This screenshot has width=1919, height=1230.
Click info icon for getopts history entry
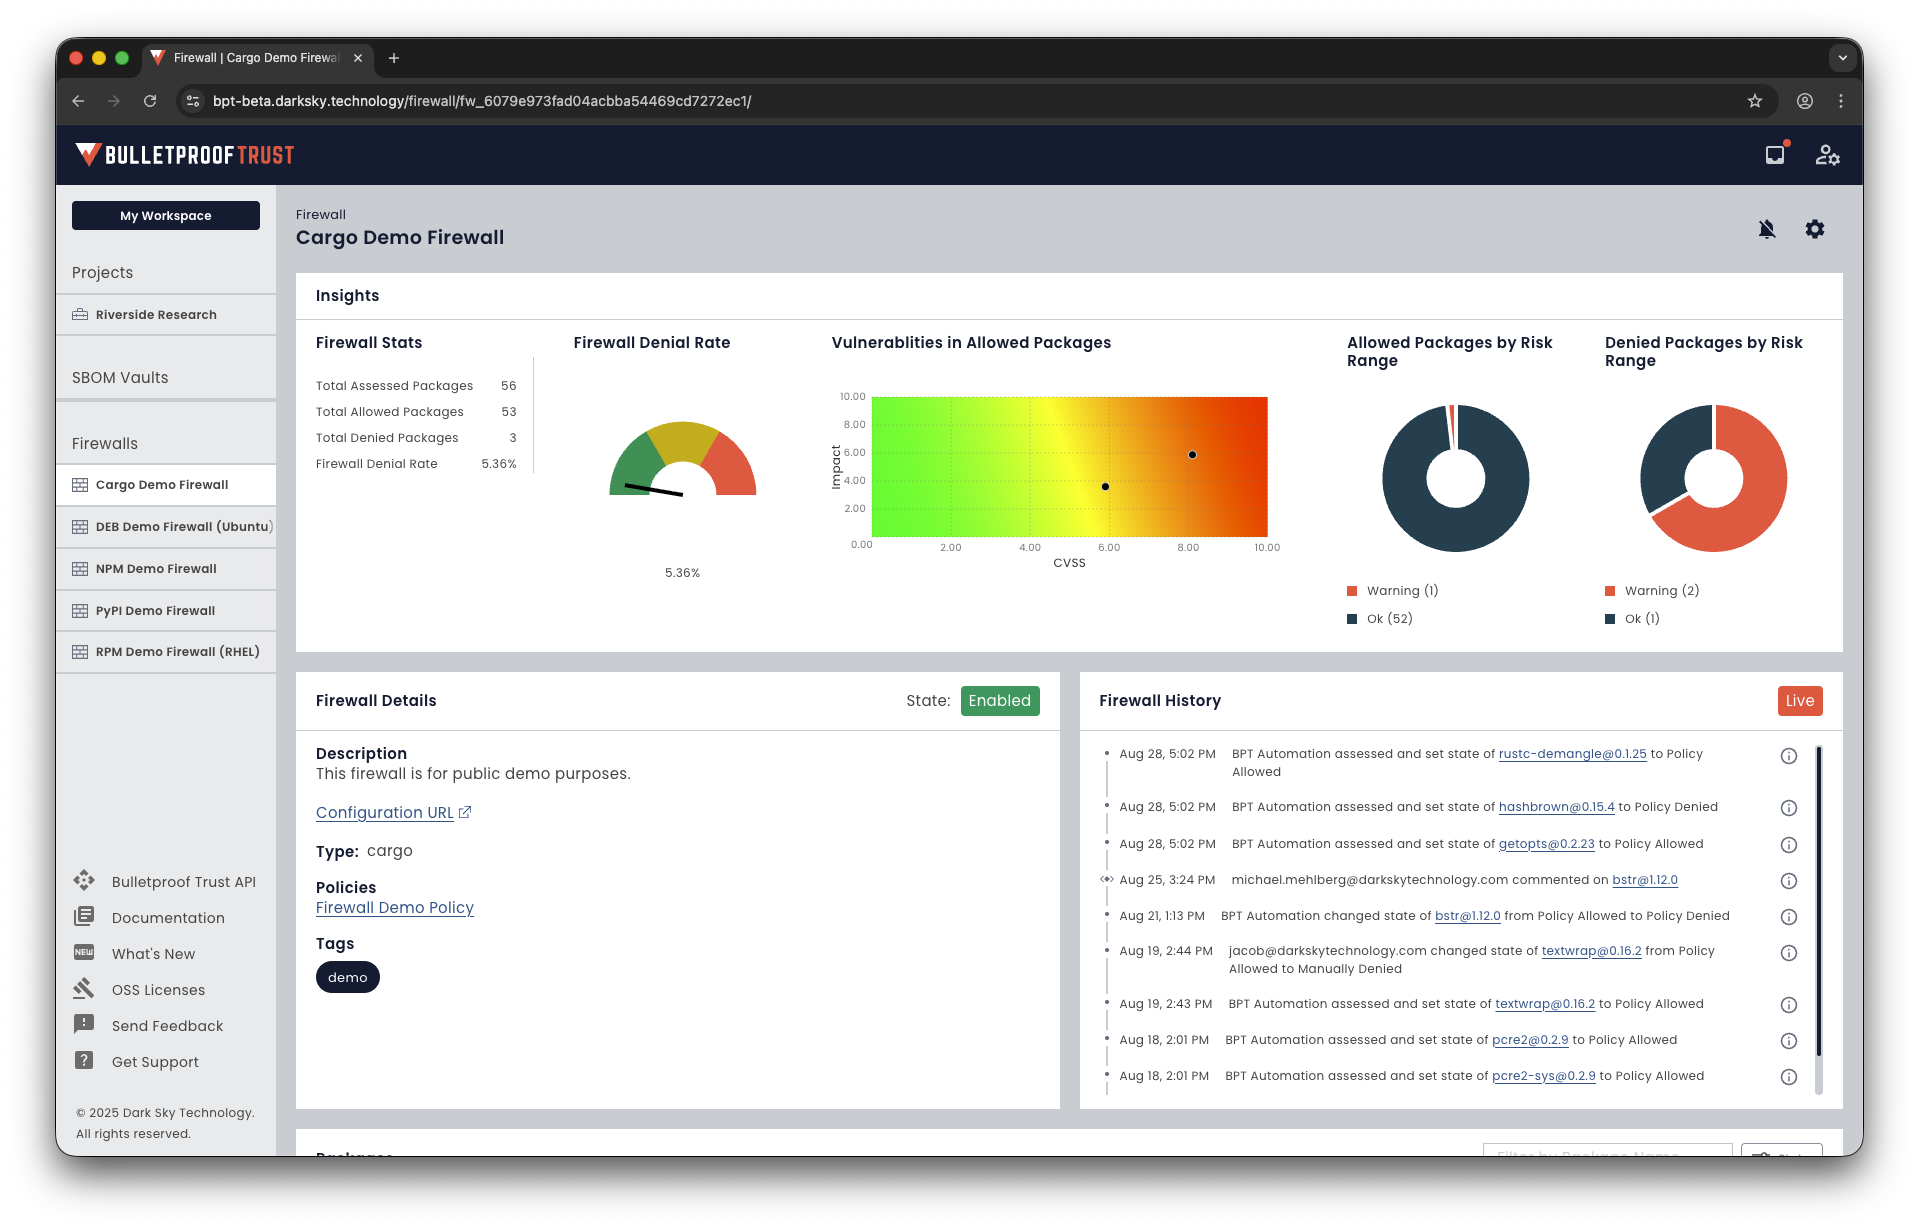[x=1789, y=845]
